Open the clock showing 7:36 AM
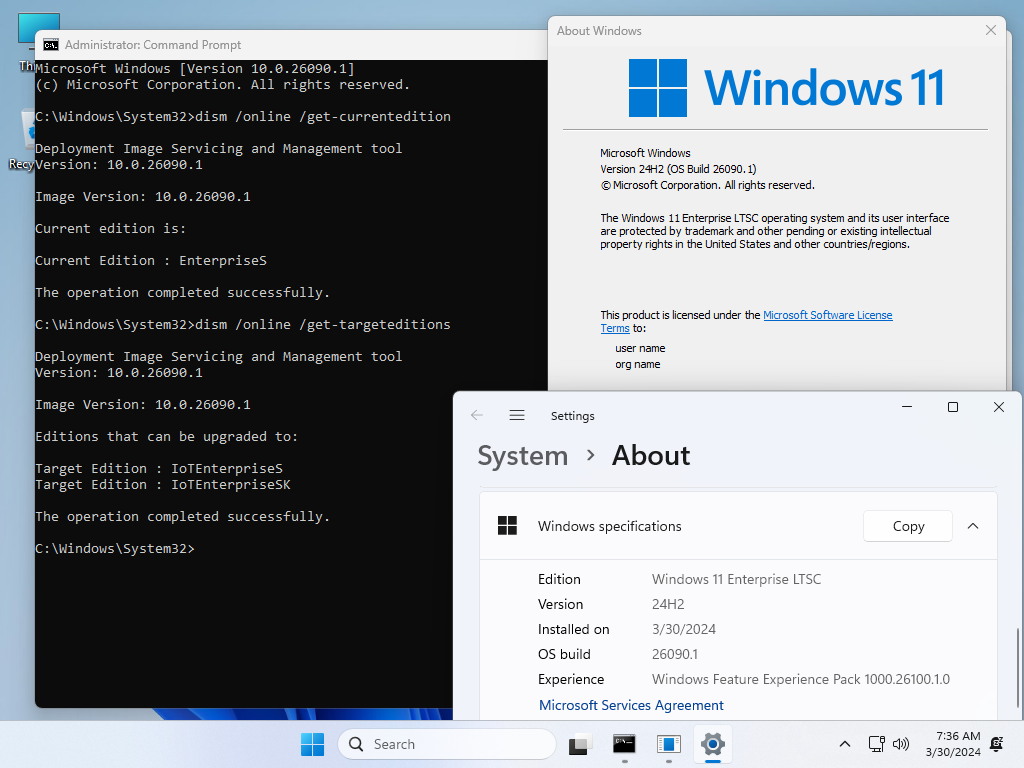Viewport: 1024px width, 768px height. [x=953, y=744]
